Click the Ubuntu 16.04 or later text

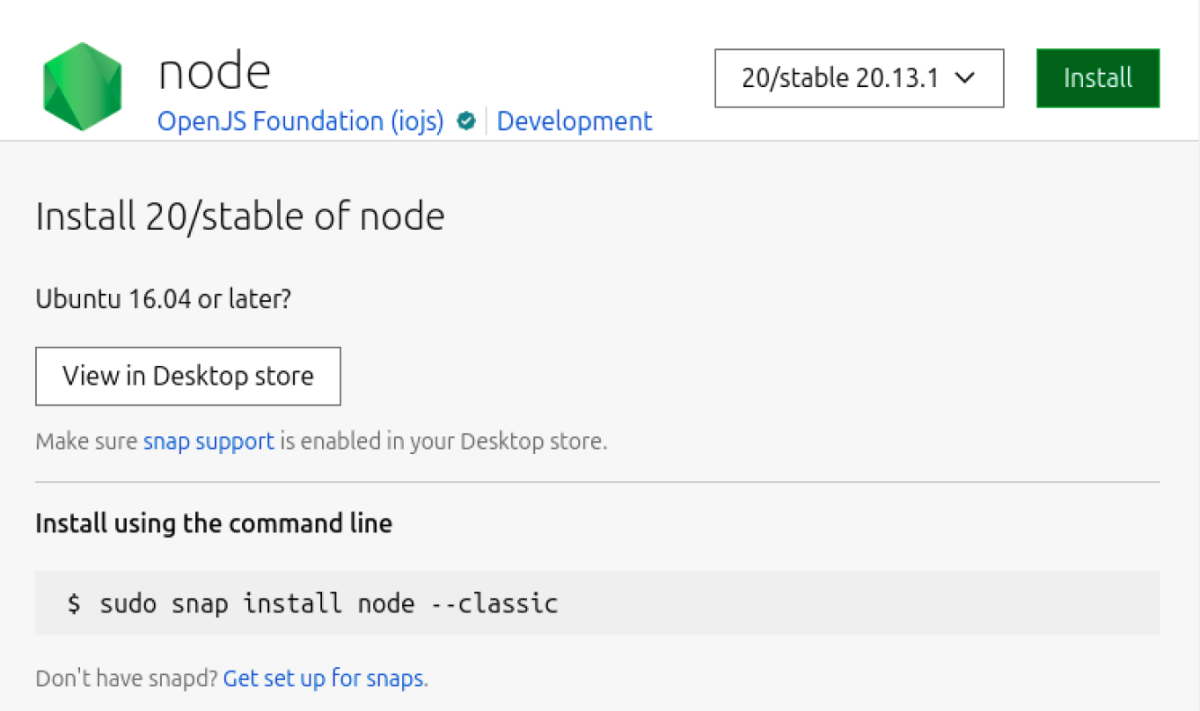click(x=163, y=298)
